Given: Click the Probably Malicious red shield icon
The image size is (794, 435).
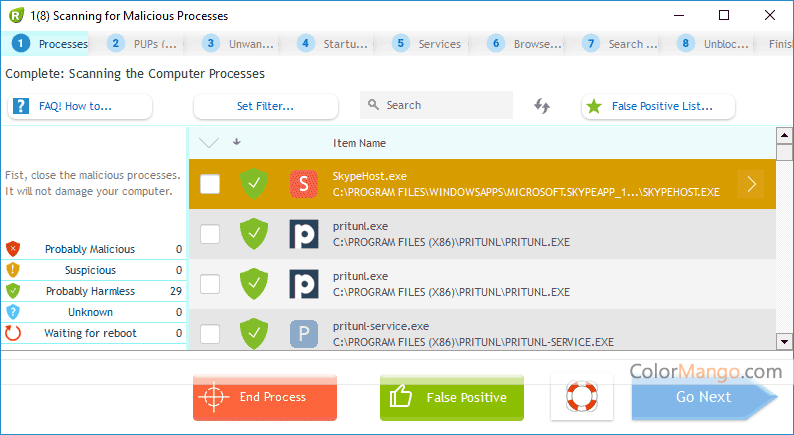Looking at the screenshot, I should coord(13,249).
